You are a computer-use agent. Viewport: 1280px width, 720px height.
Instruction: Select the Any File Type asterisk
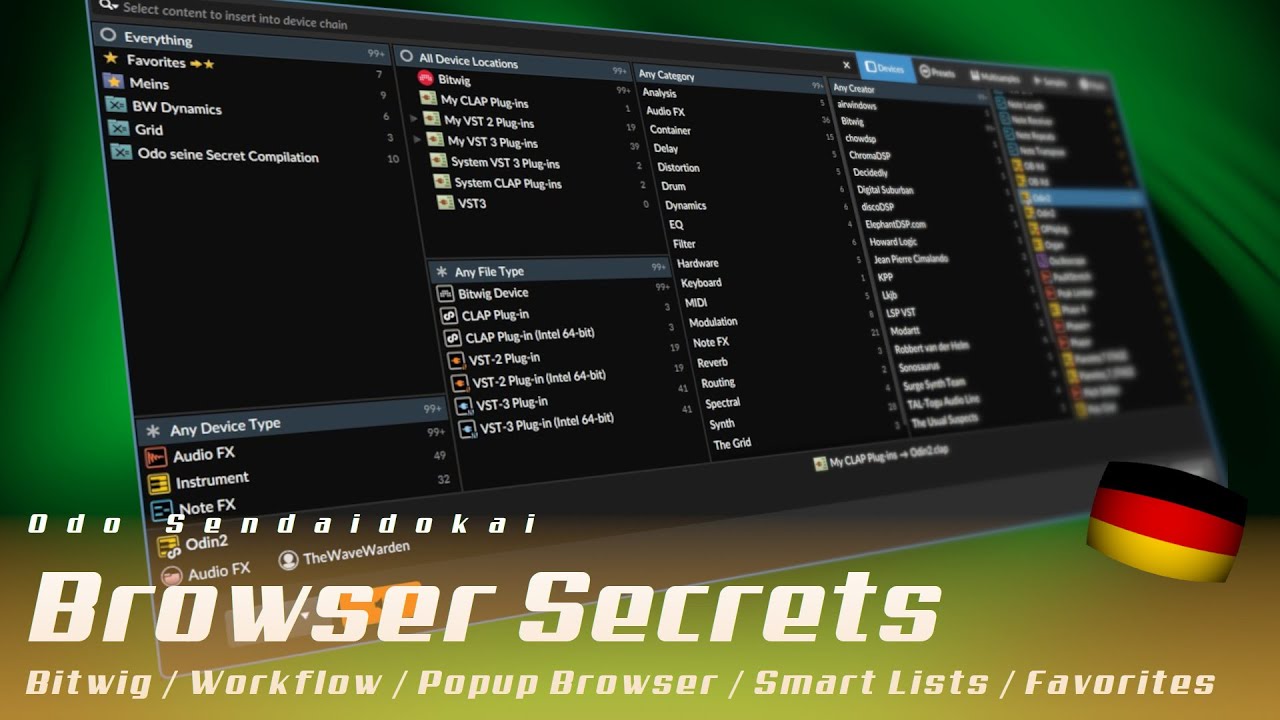(440, 272)
